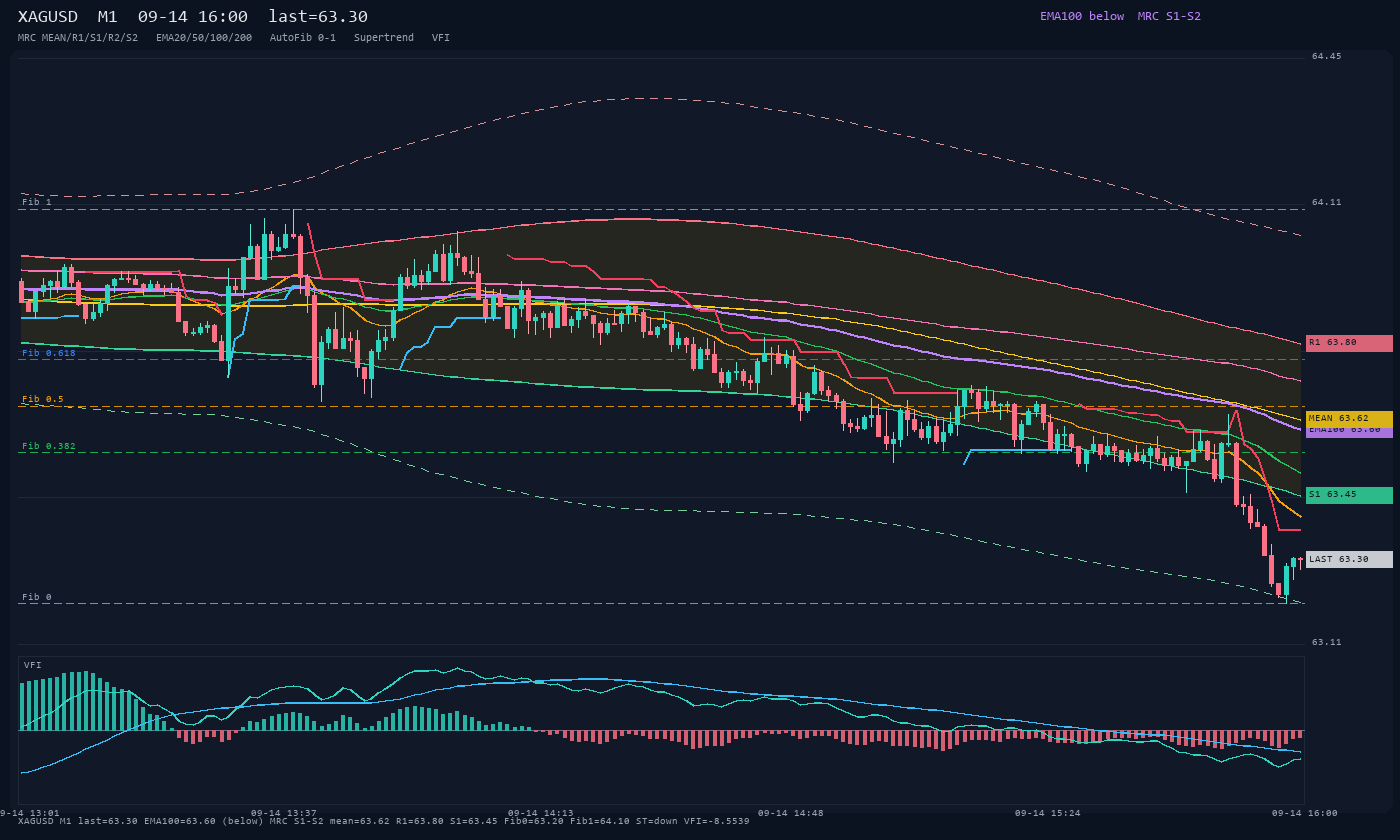Click the XAGUSD symbol in the chart title

click(48, 17)
